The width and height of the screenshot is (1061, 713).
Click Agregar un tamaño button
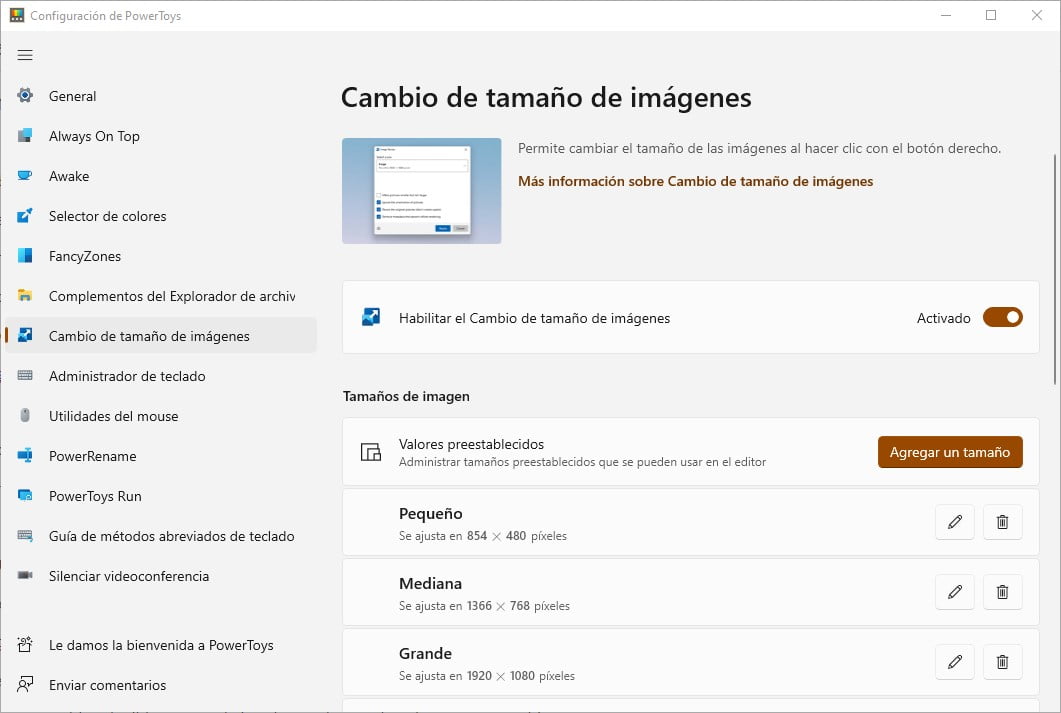(950, 452)
